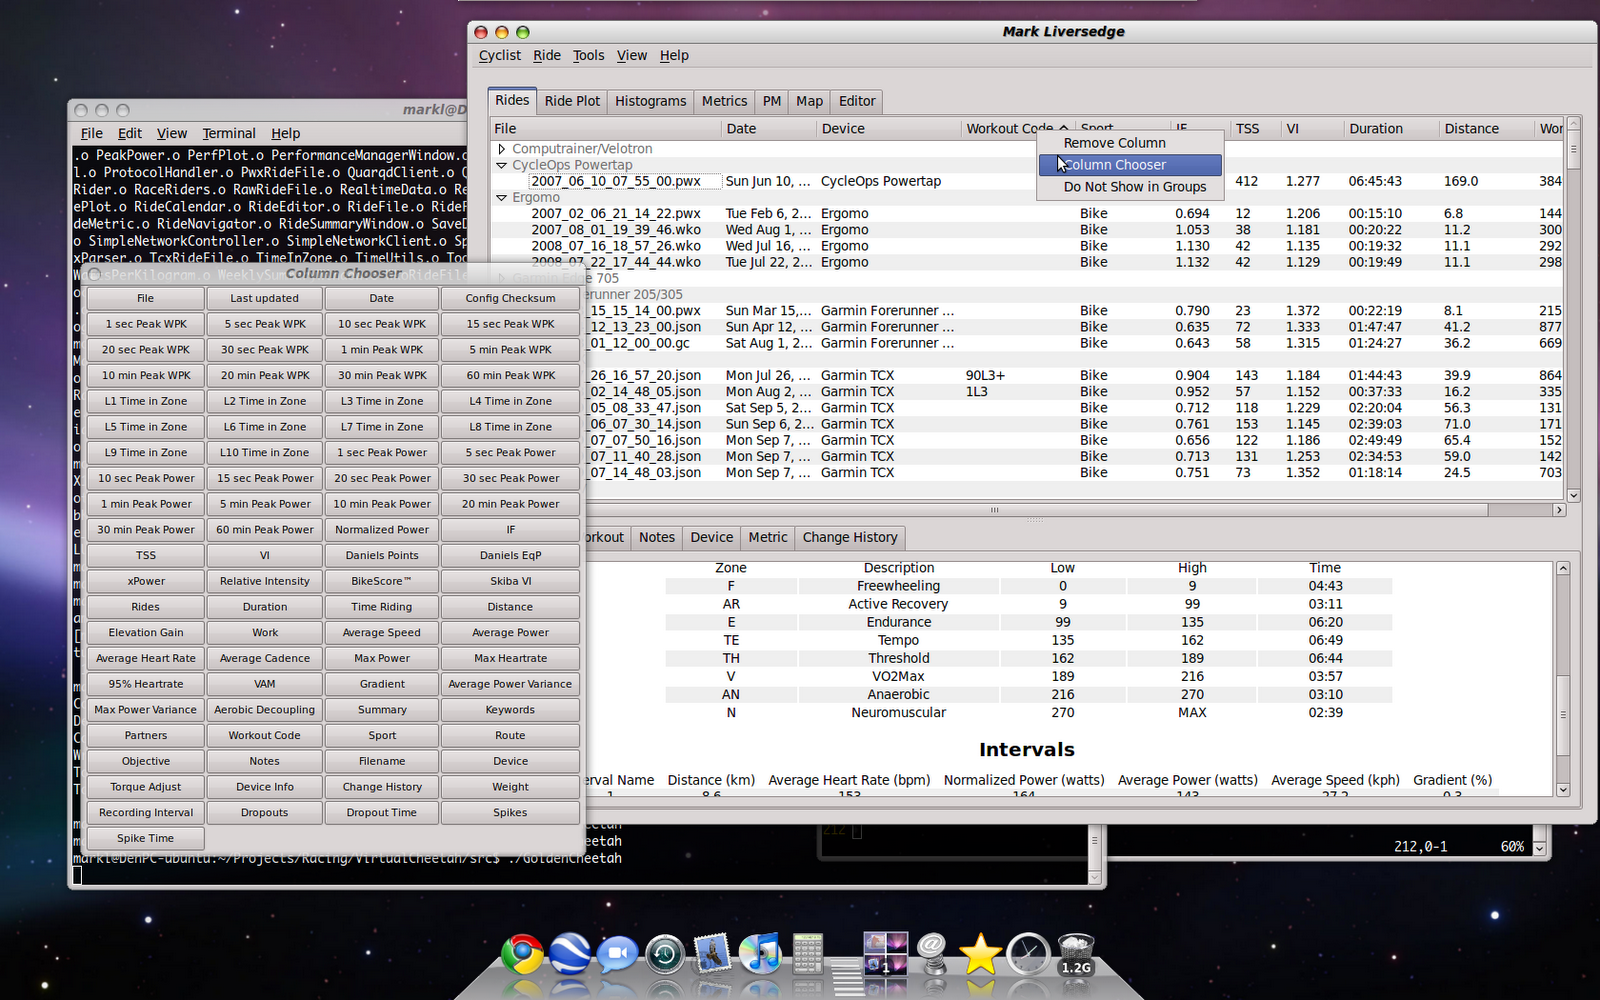
Task: Switch to the Ride Plot tab
Action: tap(572, 101)
